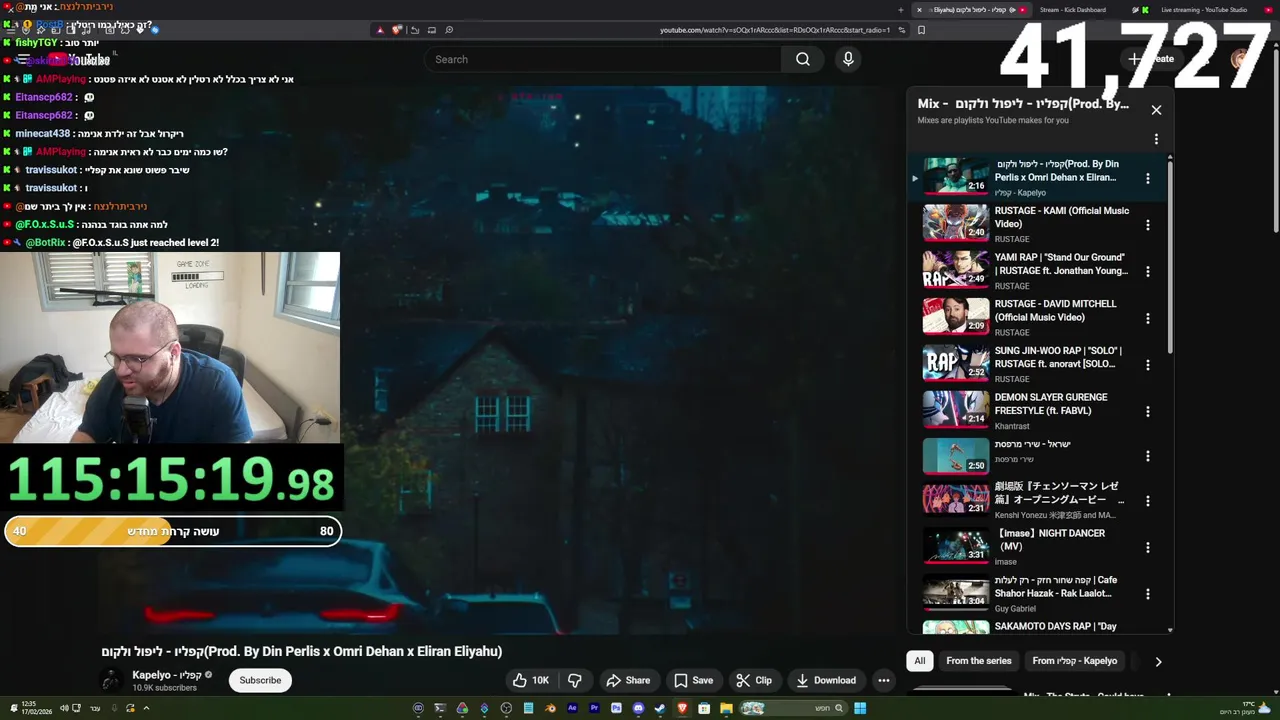Click the Brave Shields lion icon
The height and width of the screenshot is (720, 1280).
click(397, 29)
